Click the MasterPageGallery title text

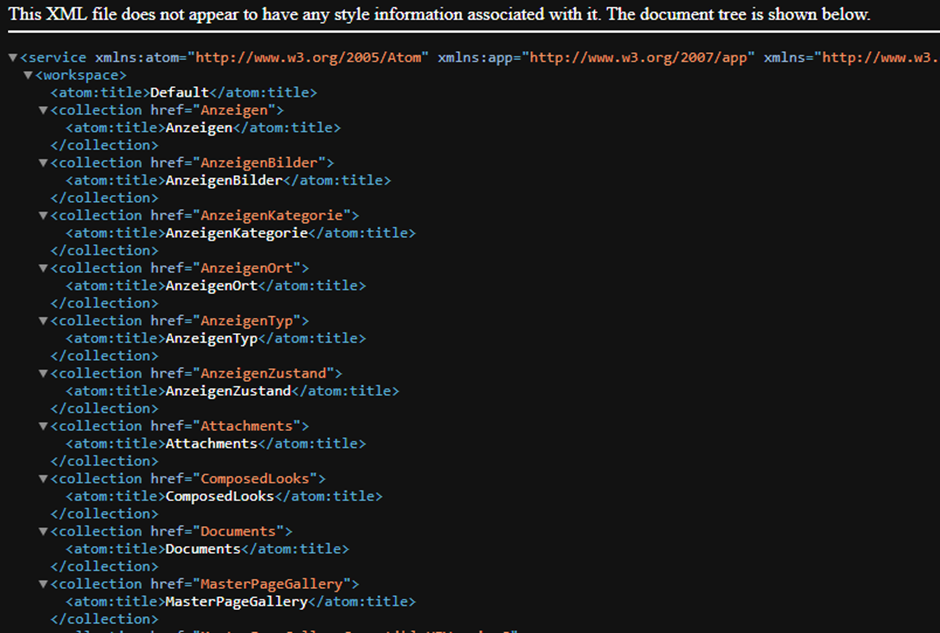pyautogui.click(x=237, y=602)
